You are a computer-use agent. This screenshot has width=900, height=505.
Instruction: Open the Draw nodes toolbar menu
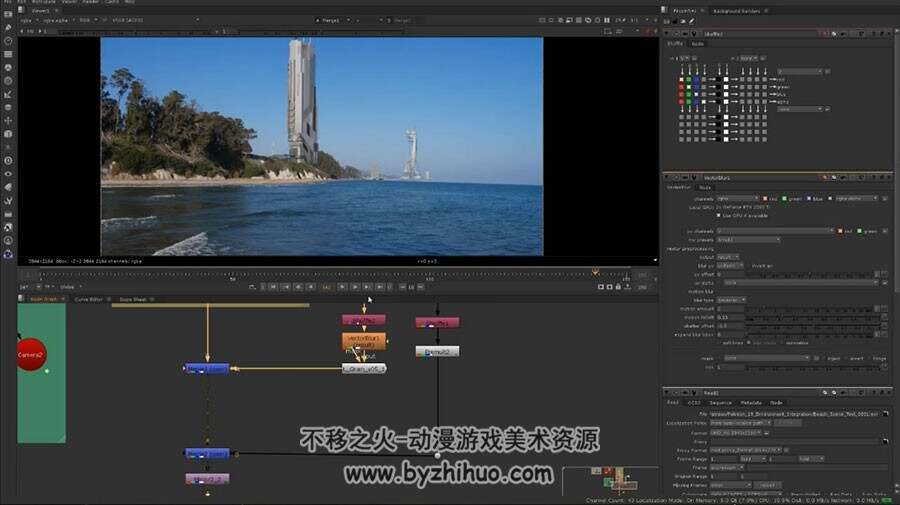8,28
